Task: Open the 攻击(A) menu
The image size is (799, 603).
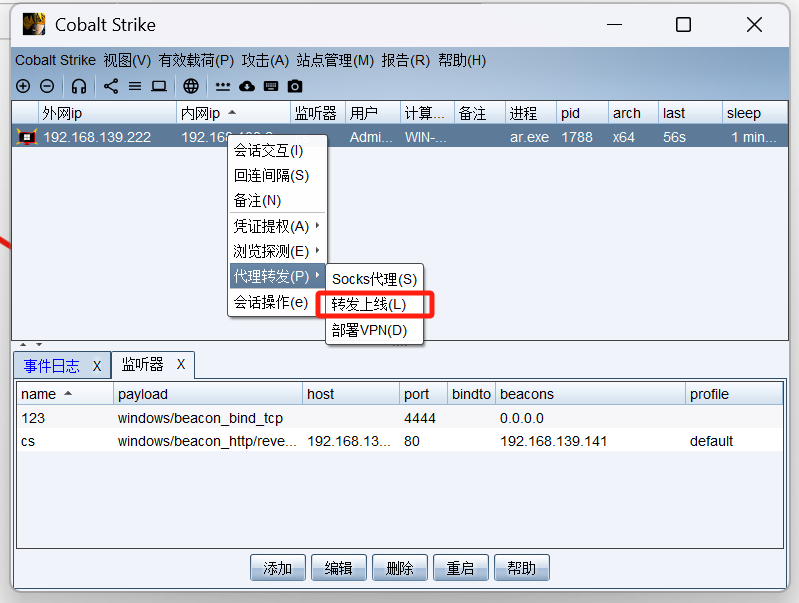Action: 265,60
